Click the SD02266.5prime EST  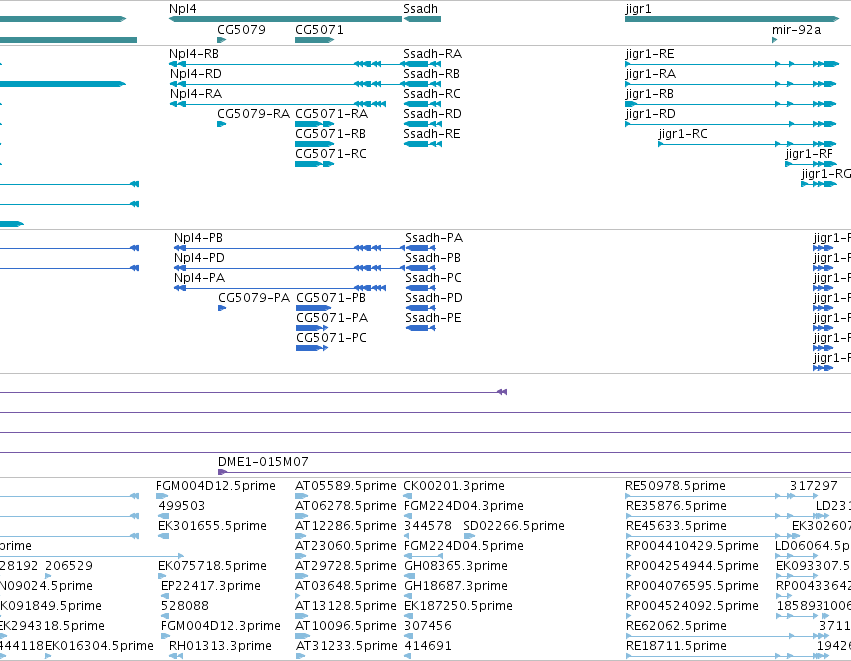tap(514, 526)
